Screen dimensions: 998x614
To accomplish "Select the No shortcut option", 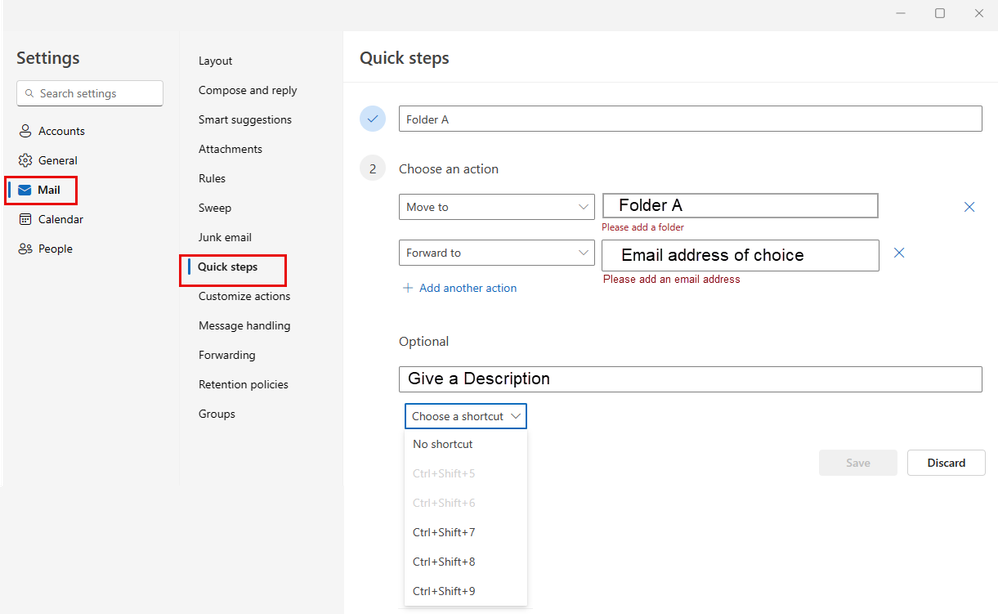I will (x=443, y=444).
